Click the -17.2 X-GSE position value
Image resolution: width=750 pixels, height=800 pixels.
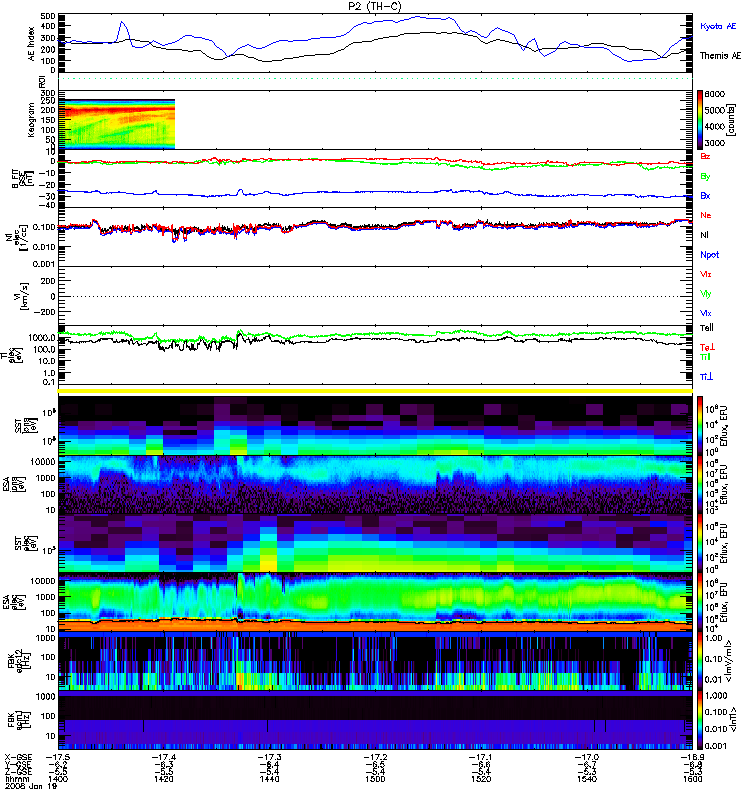375,757
